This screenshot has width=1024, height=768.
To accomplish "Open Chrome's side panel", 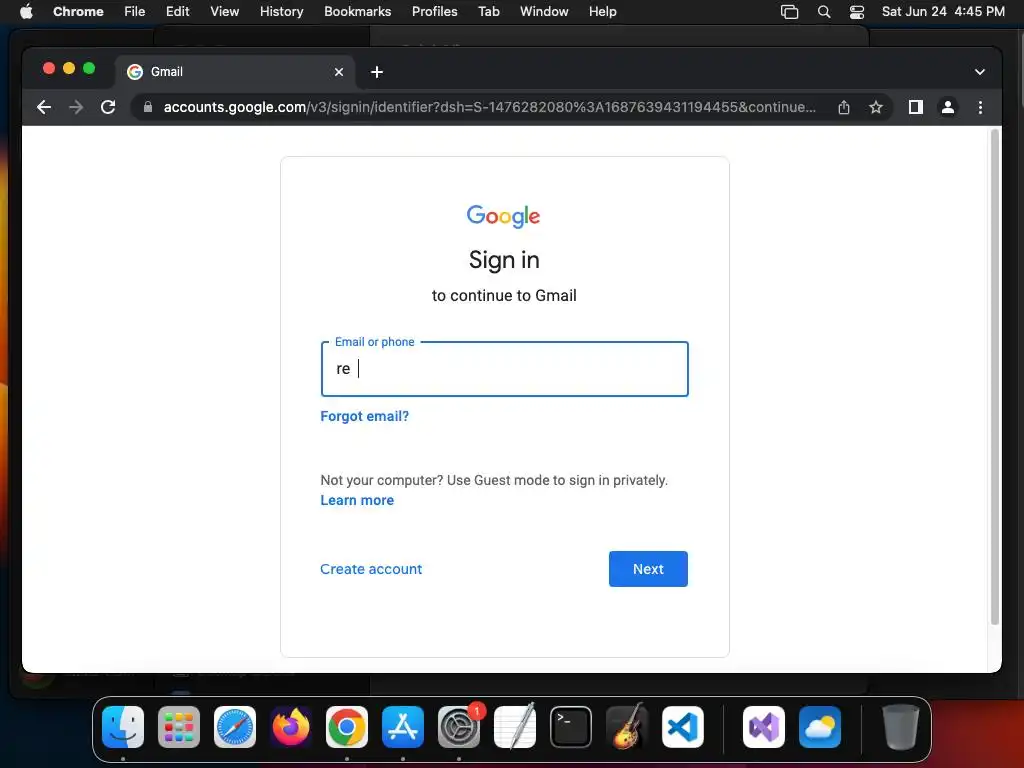I will point(916,107).
